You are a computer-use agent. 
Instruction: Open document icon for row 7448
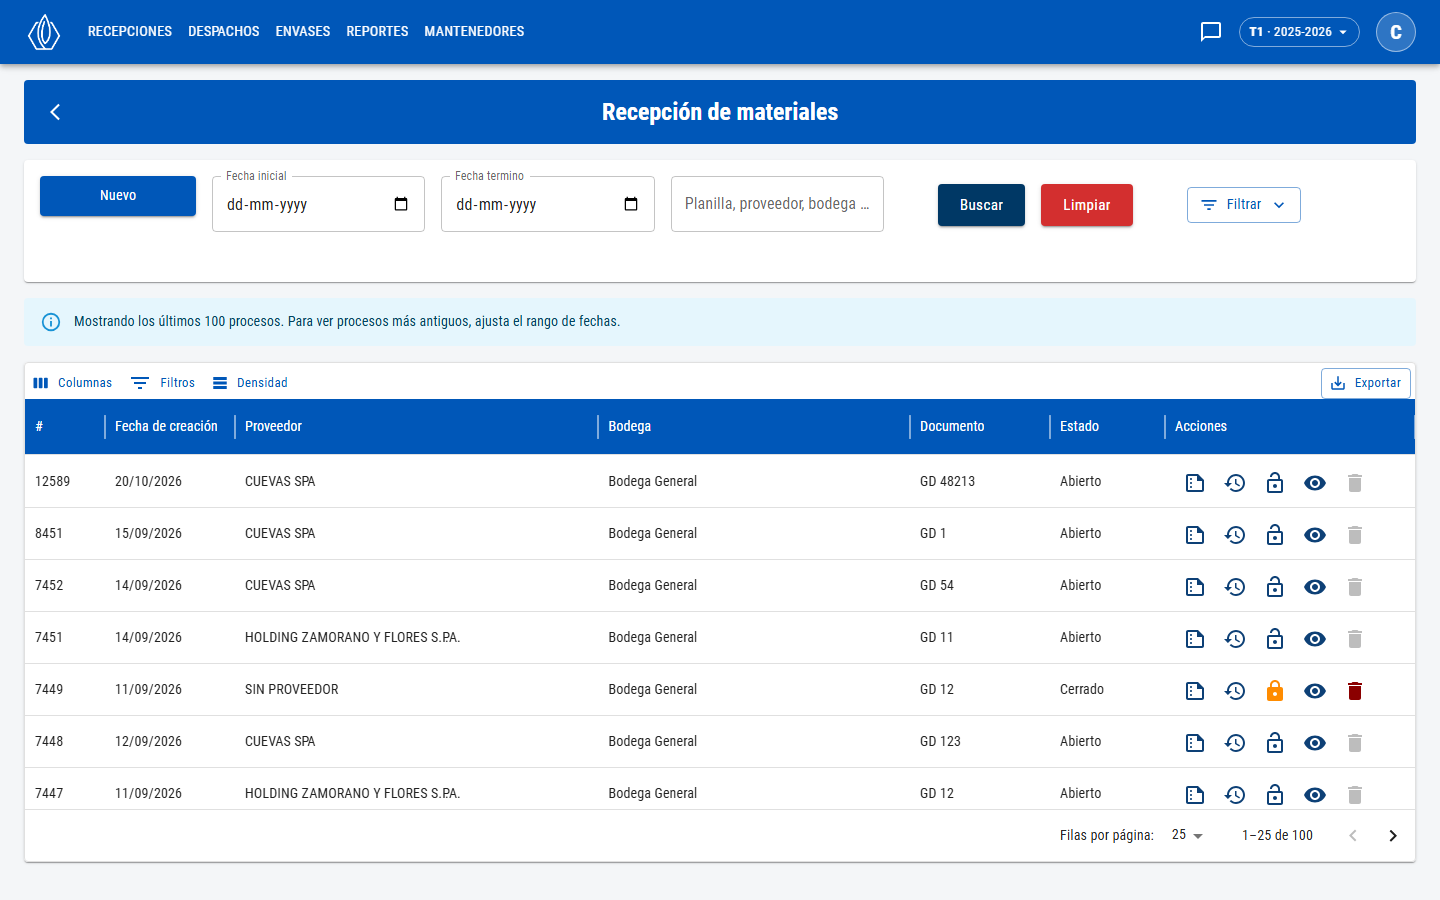tap(1195, 743)
